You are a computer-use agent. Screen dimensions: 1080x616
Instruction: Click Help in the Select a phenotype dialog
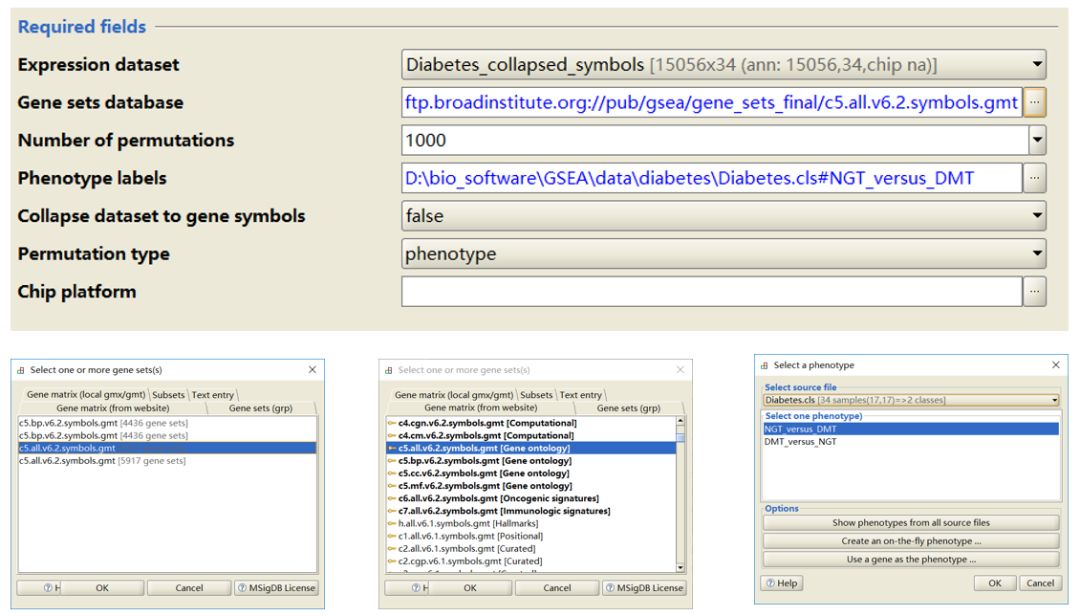click(782, 583)
